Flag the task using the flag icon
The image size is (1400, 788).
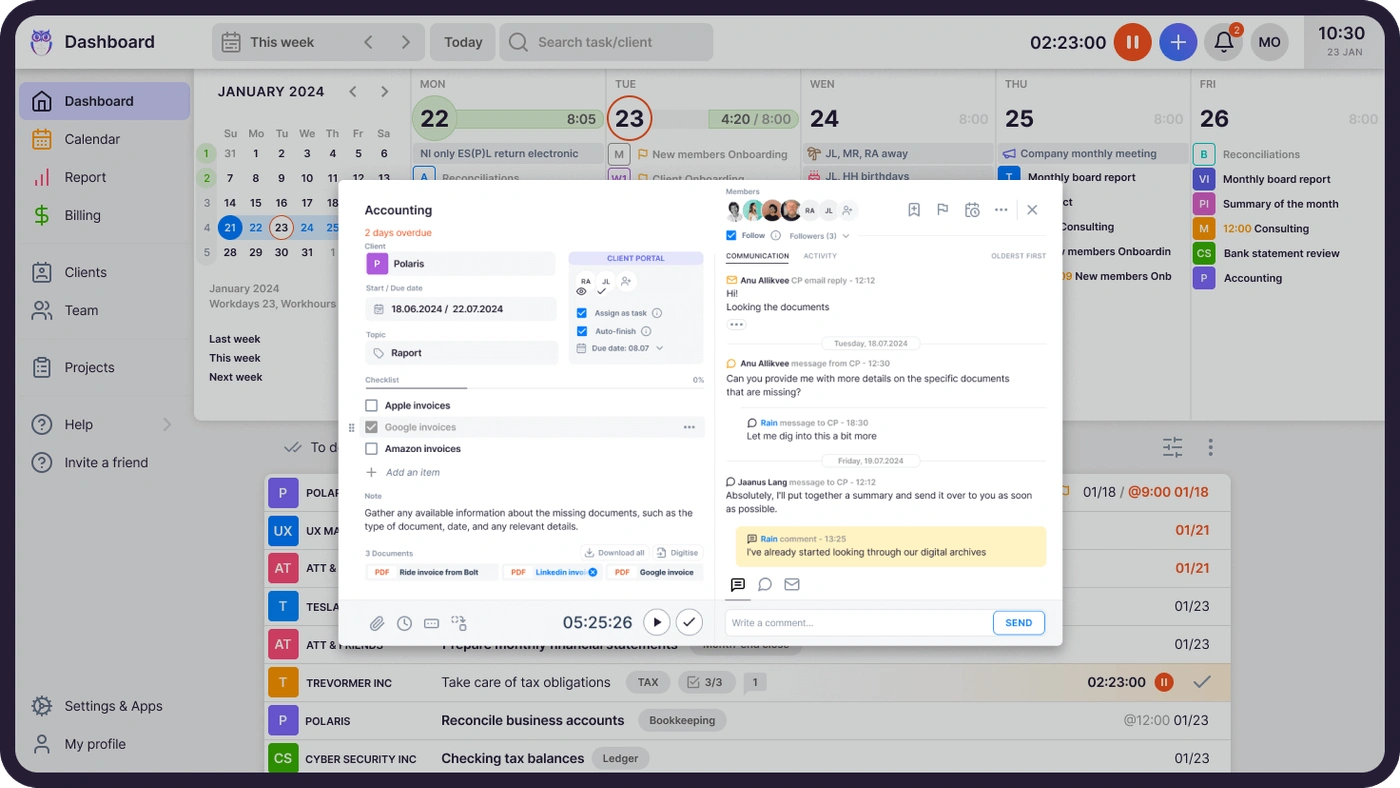(942, 210)
